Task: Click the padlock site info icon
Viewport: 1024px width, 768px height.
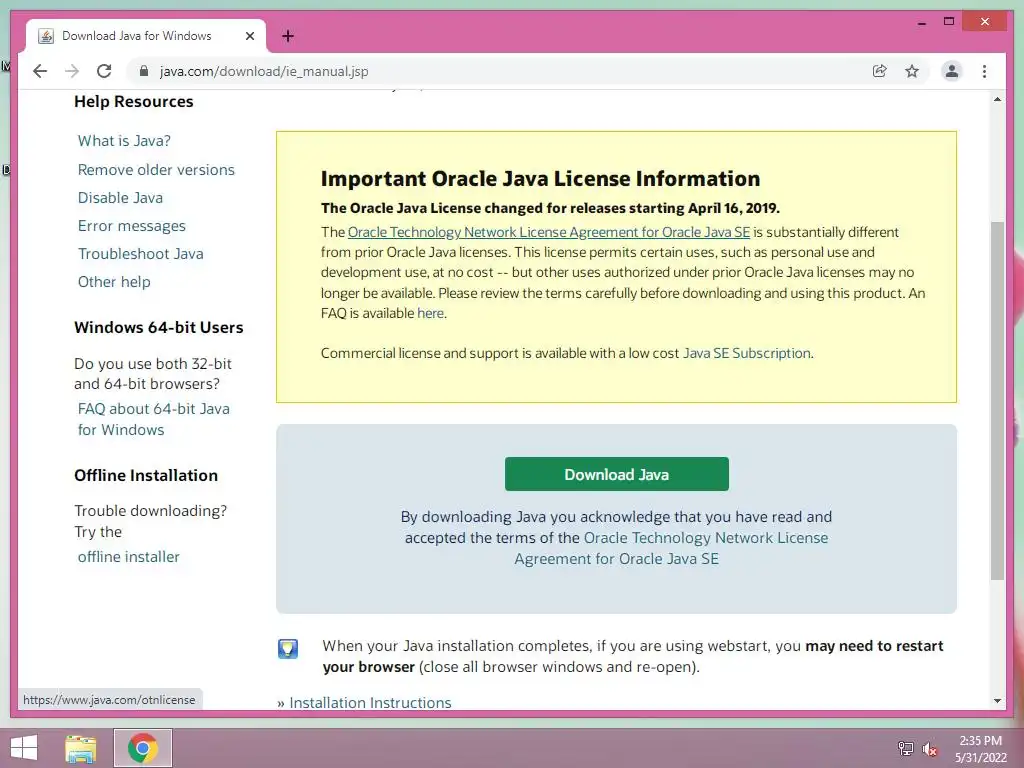Action: click(x=144, y=71)
